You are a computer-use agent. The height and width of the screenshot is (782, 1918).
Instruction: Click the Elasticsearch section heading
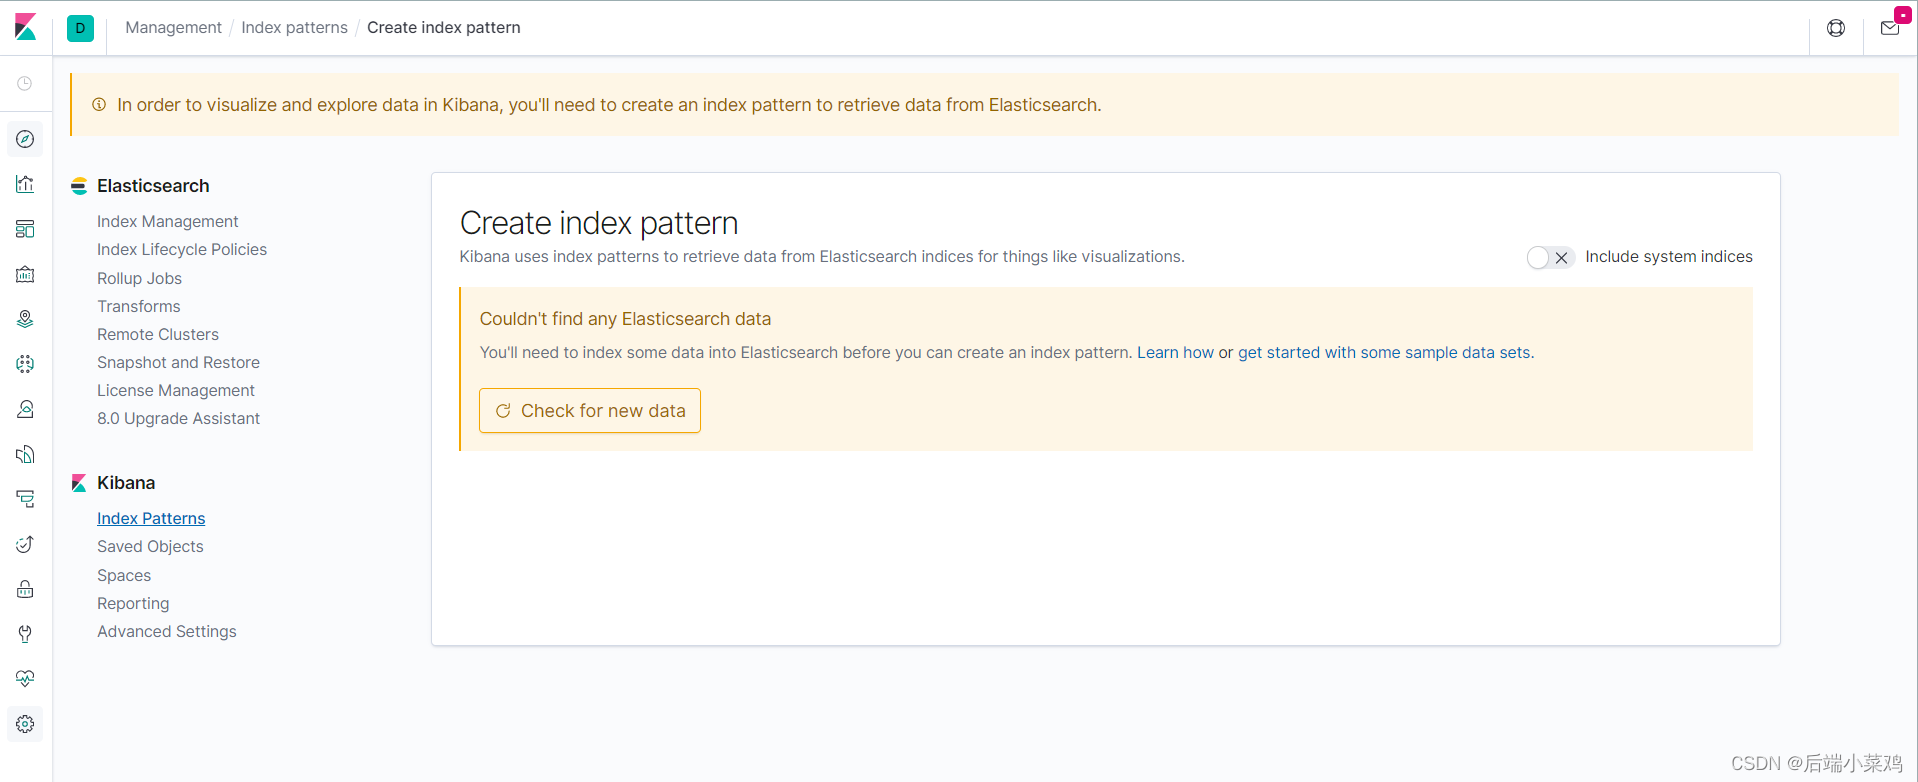pos(153,186)
